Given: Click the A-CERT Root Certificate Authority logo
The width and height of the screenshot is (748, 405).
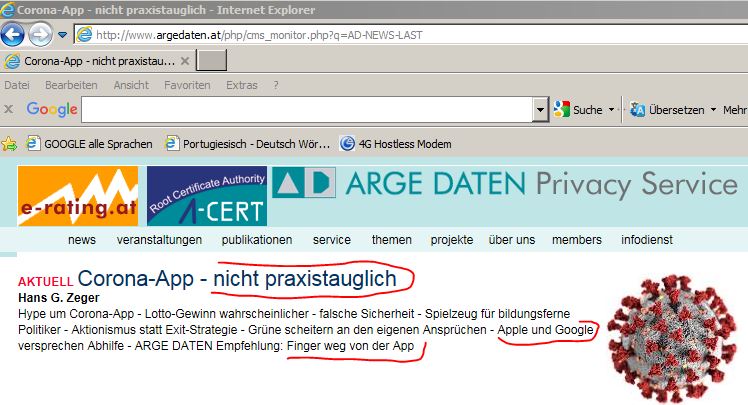Looking at the screenshot, I should coord(207,196).
